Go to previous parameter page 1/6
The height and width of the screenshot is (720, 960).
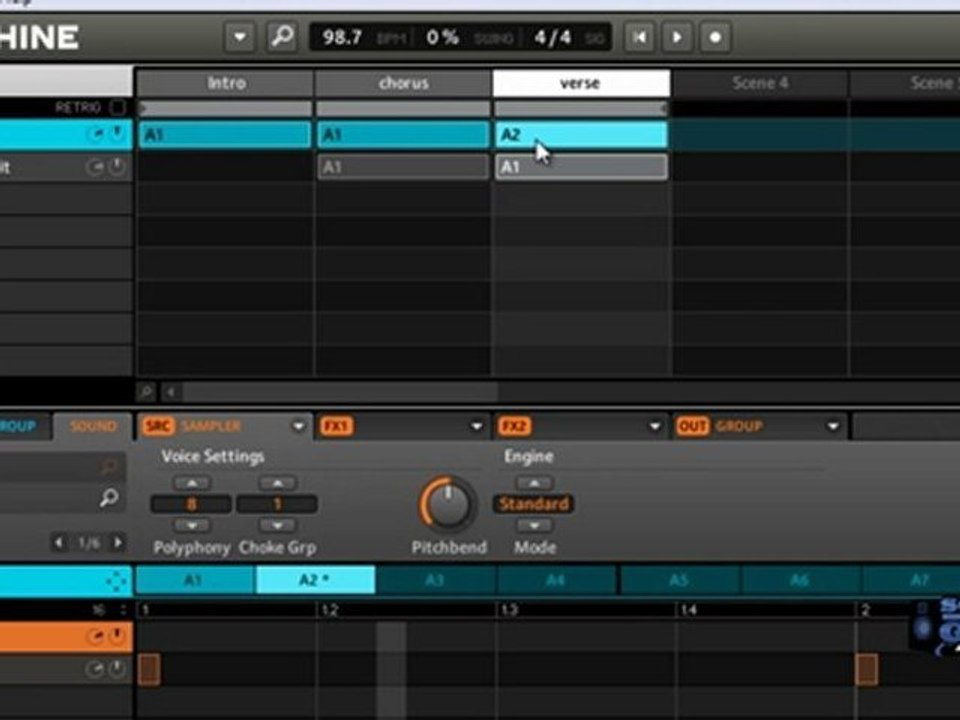pyautogui.click(x=59, y=542)
